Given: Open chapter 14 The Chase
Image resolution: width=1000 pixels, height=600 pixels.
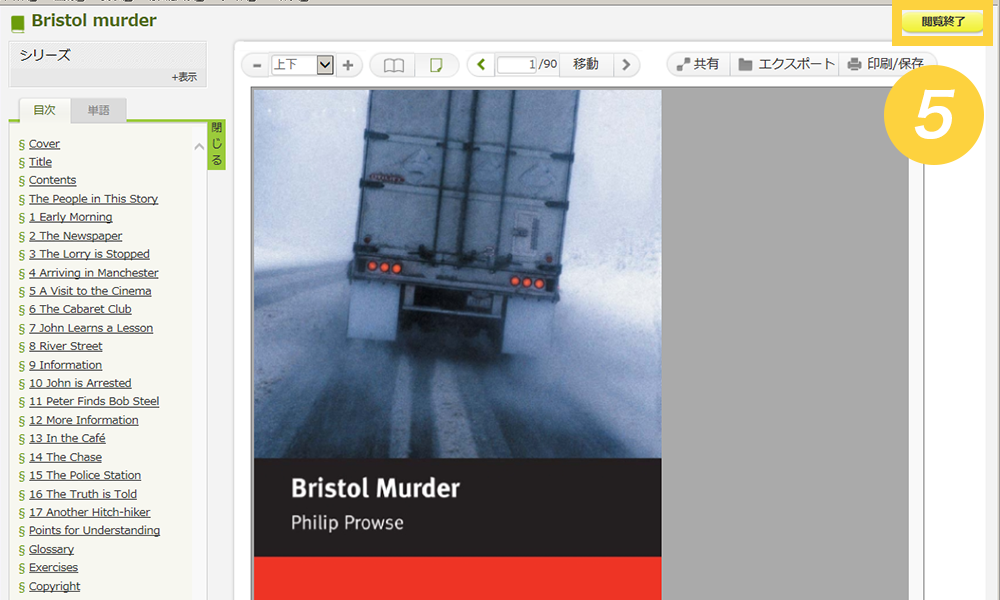Looking at the screenshot, I should point(65,457).
